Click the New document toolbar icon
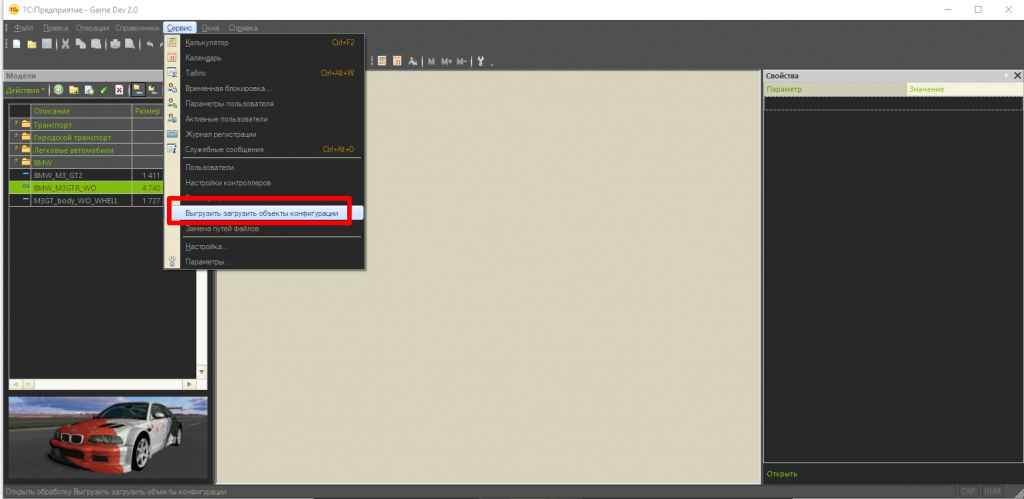The height and width of the screenshot is (499, 1024). point(16,44)
